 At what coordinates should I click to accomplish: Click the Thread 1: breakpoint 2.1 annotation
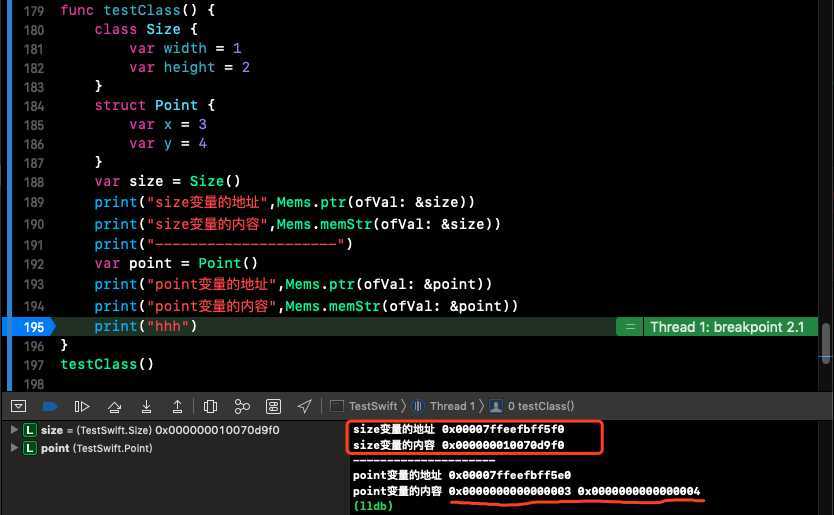pyautogui.click(x=727, y=327)
